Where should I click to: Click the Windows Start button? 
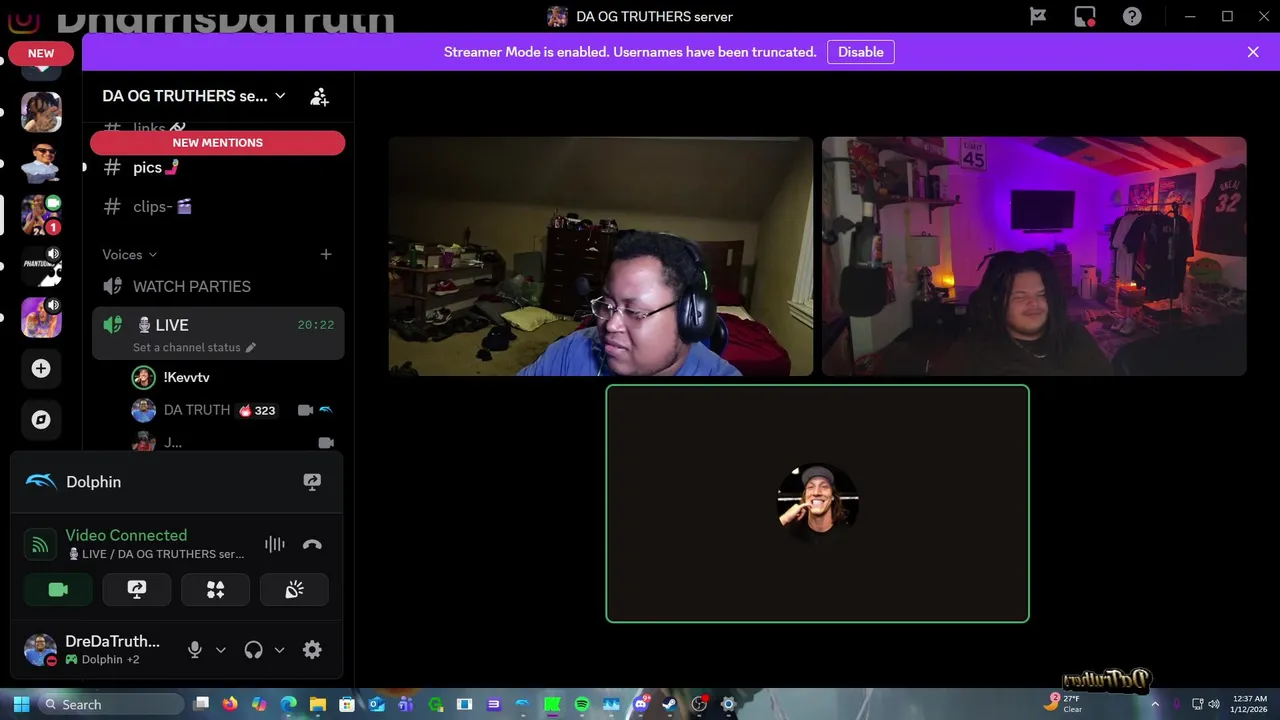pyautogui.click(x=21, y=704)
